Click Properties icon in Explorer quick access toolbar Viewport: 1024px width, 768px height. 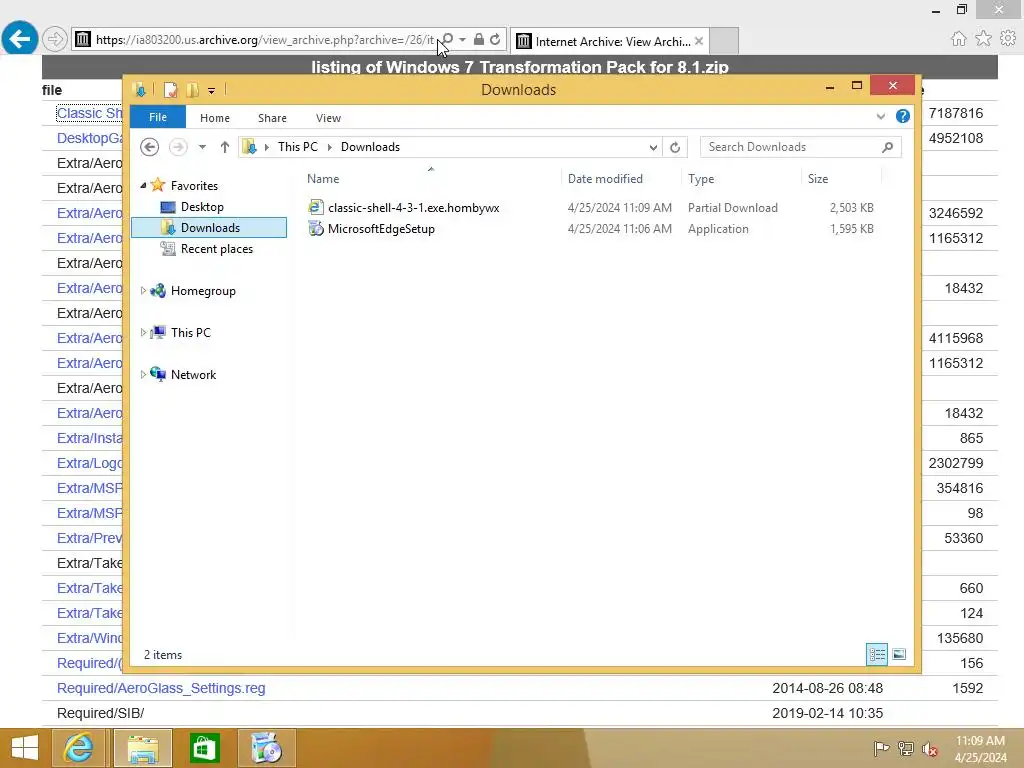click(x=170, y=90)
